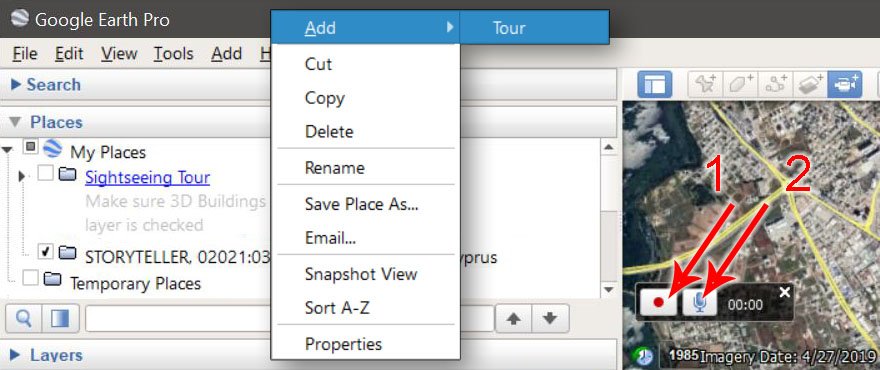Check the Temporary Places checkbox

coord(30,278)
